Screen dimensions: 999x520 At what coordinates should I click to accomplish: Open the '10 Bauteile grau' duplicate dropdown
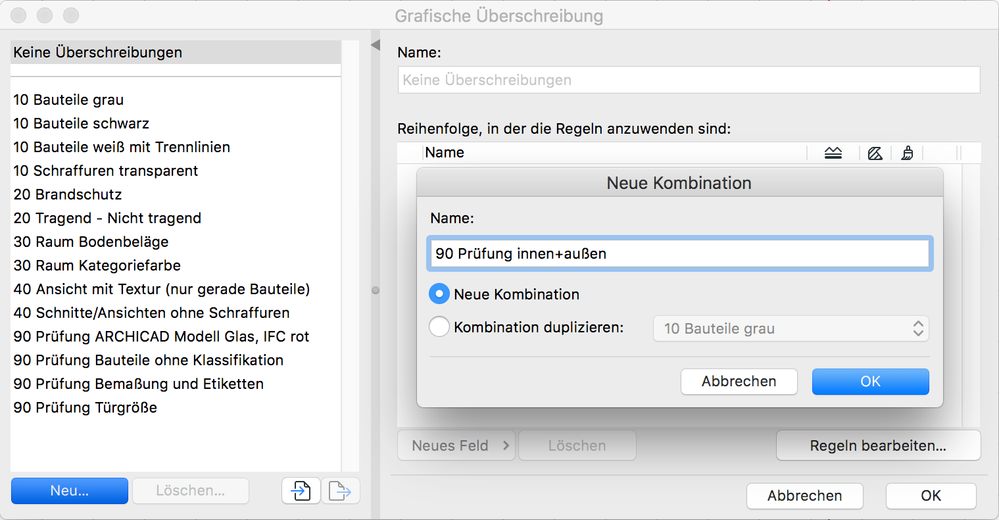click(790, 328)
